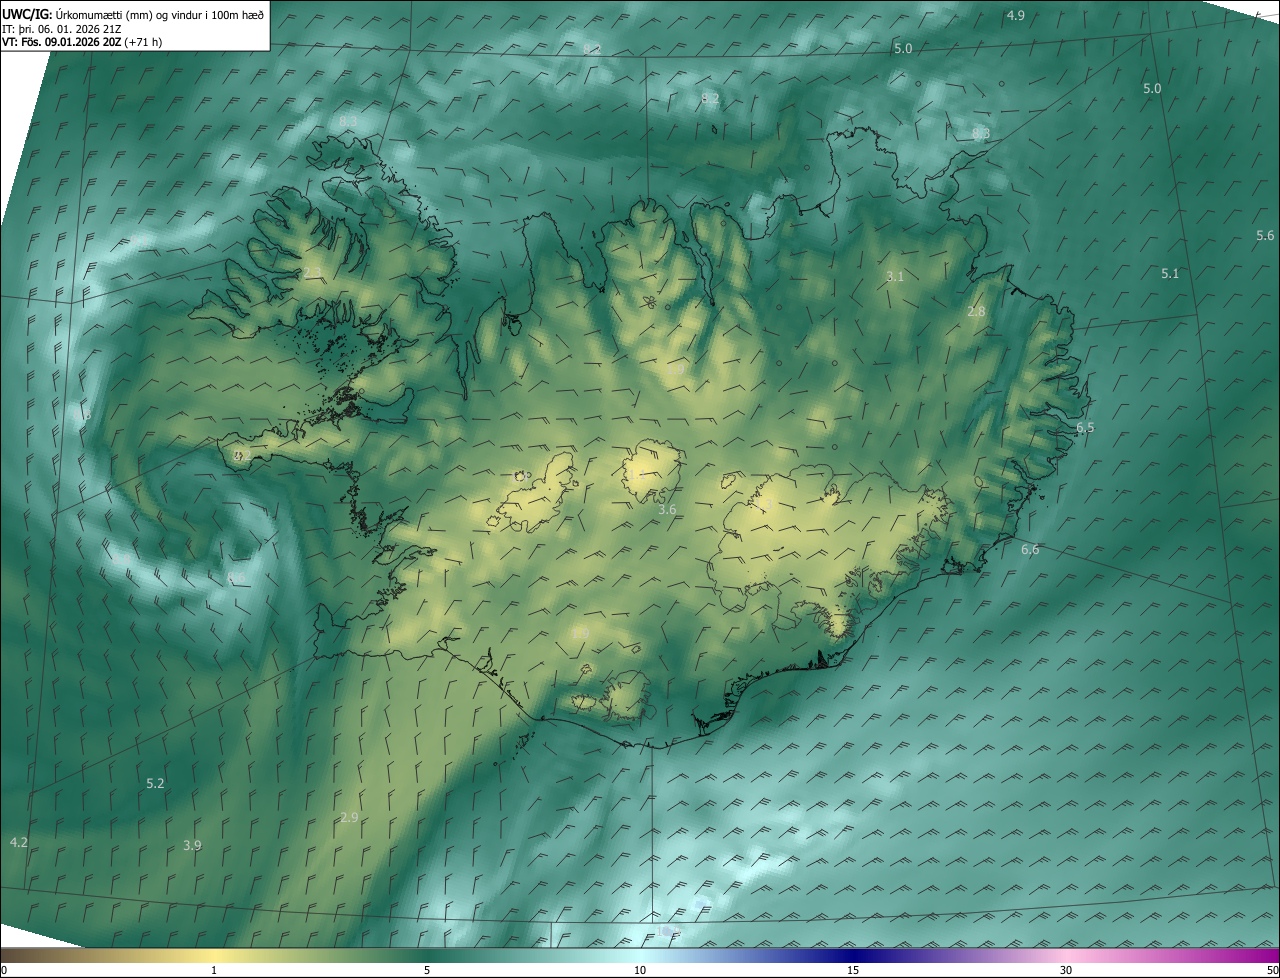Screen dimensions: 1280x978
Task: Select the 30 tick on the color scale
Action: pos(1066,970)
